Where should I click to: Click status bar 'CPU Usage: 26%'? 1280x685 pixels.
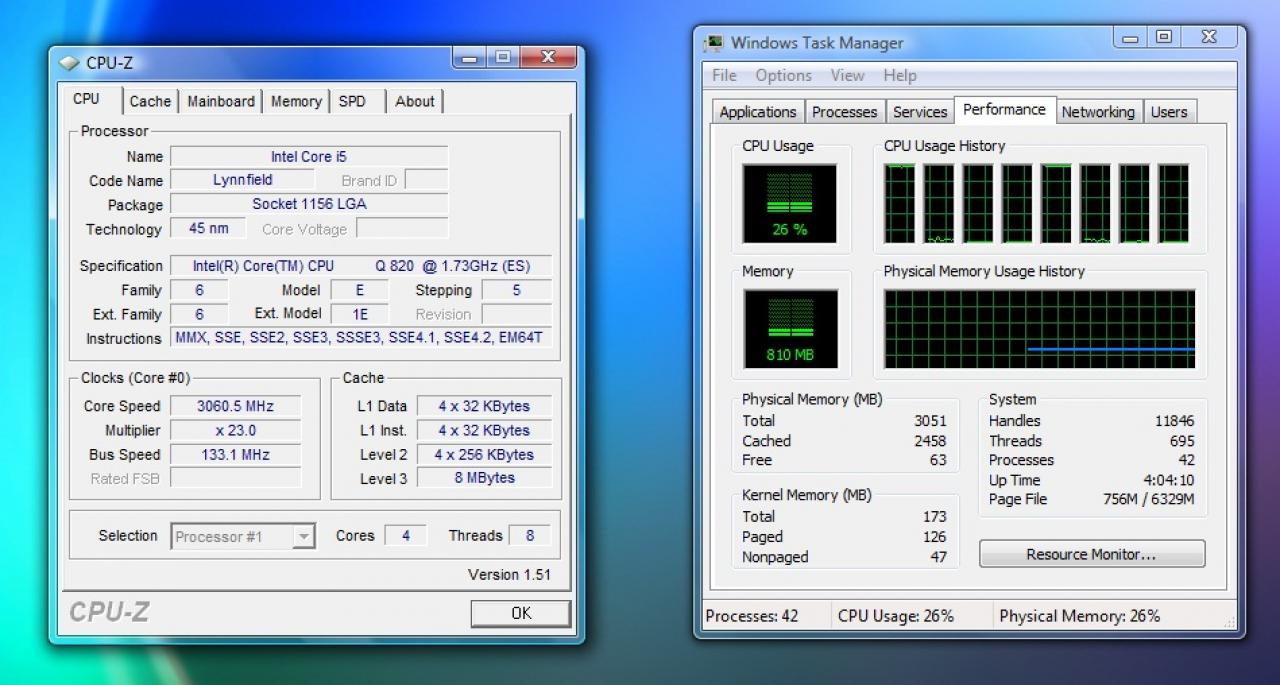(896, 616)
